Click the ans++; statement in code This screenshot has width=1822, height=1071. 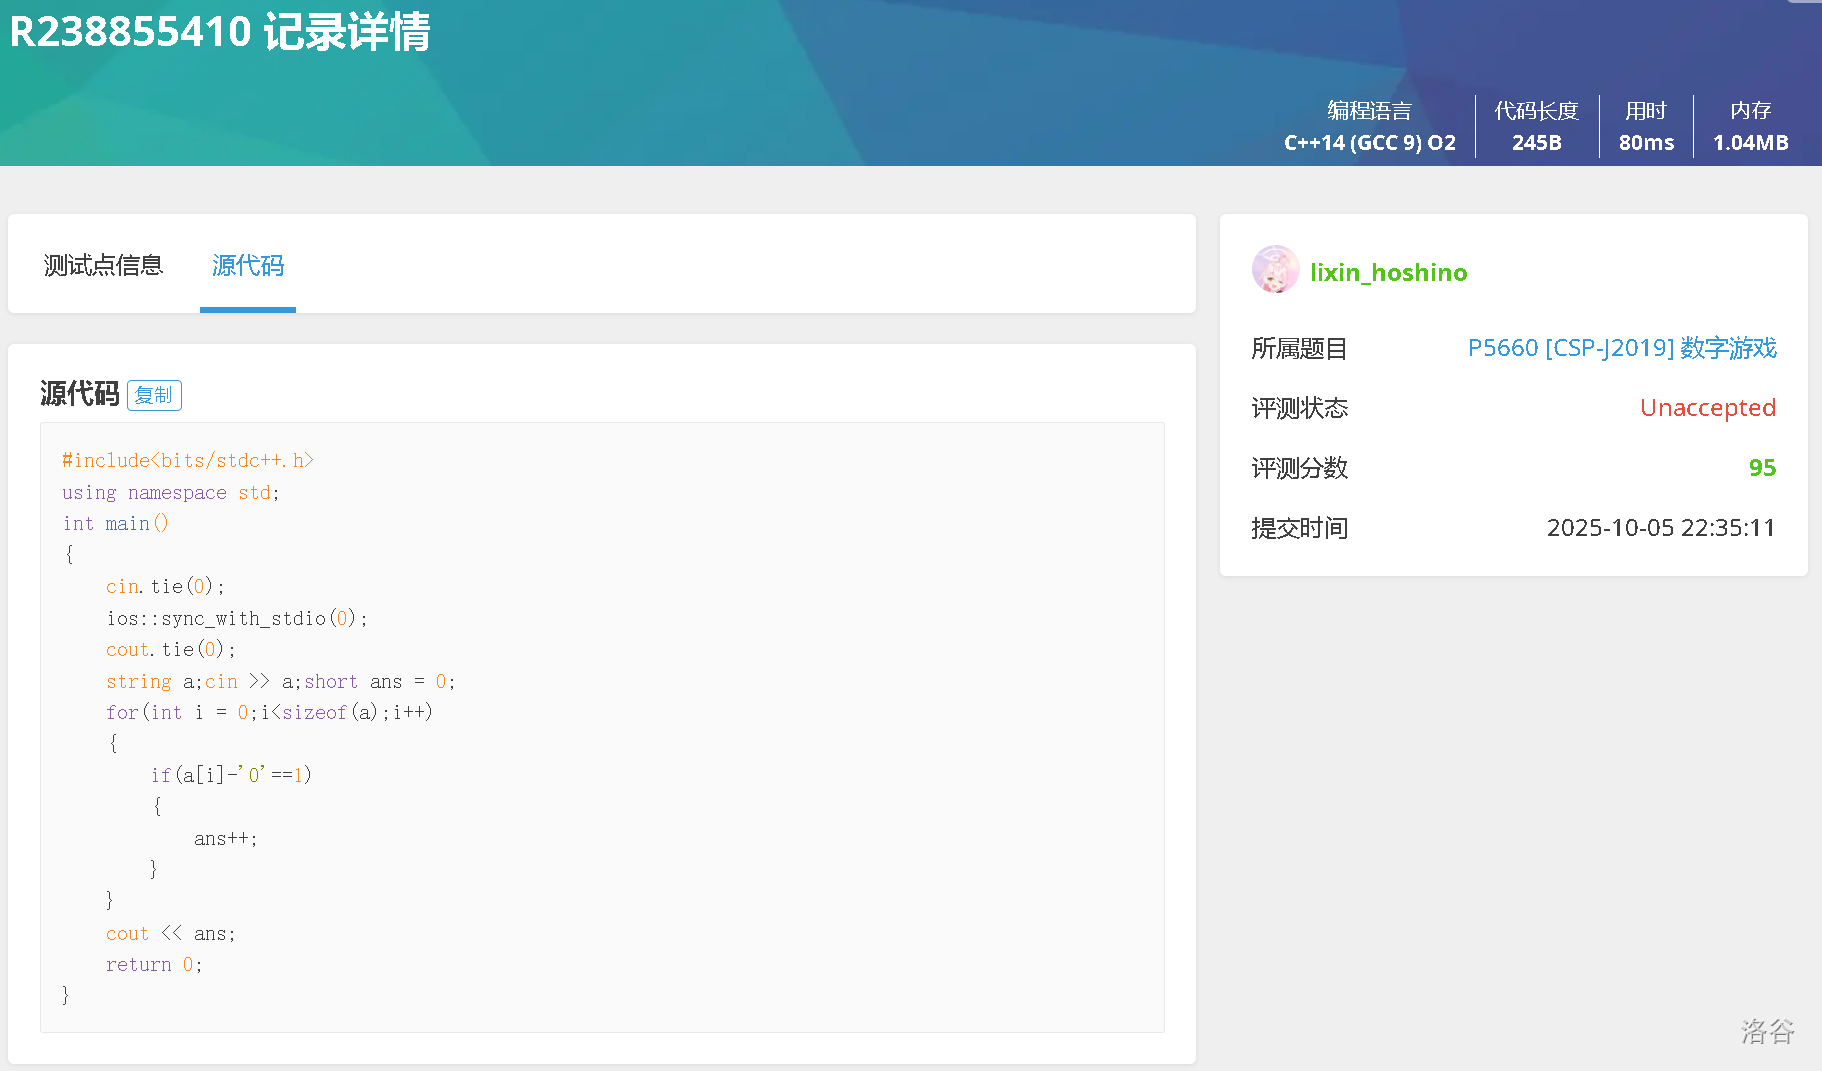(226, 838)
